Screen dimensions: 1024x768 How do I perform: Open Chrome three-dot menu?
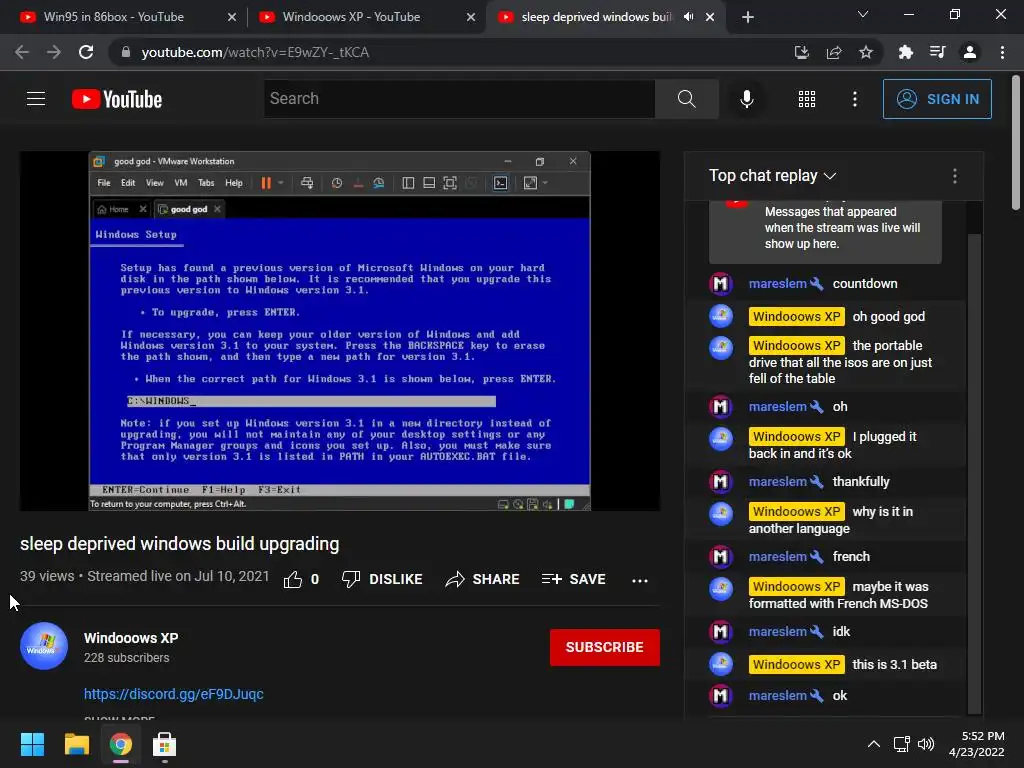(1002, 52)
